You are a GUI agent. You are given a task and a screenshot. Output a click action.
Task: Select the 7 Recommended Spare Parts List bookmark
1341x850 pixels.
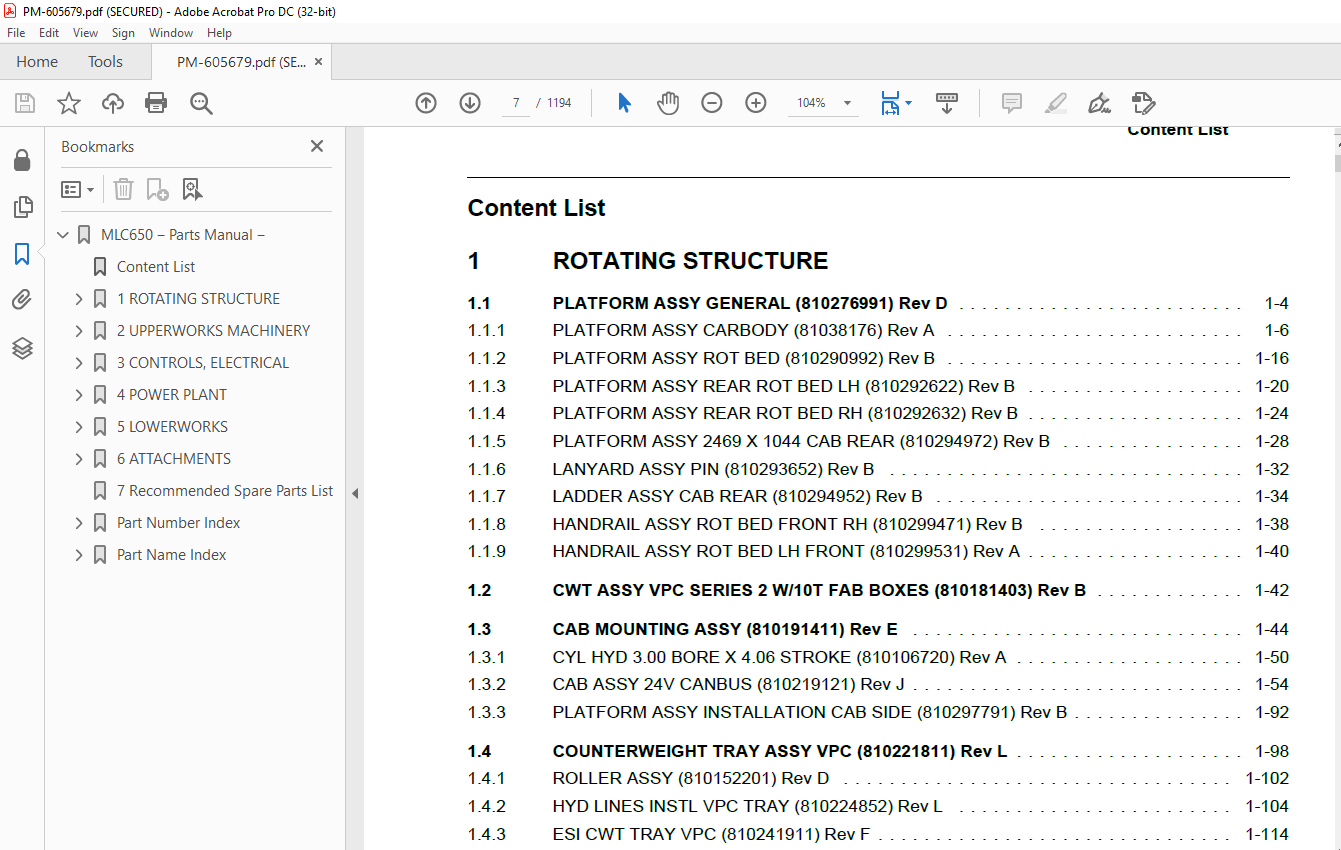click(225, 491)
